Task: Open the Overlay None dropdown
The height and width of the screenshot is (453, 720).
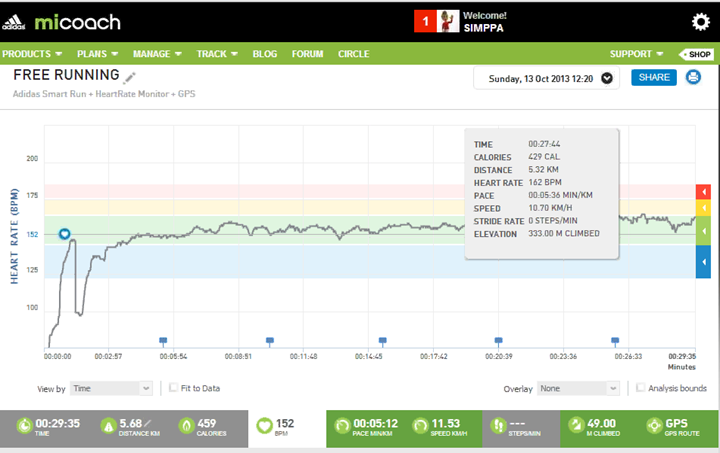Action: point(579,388)
